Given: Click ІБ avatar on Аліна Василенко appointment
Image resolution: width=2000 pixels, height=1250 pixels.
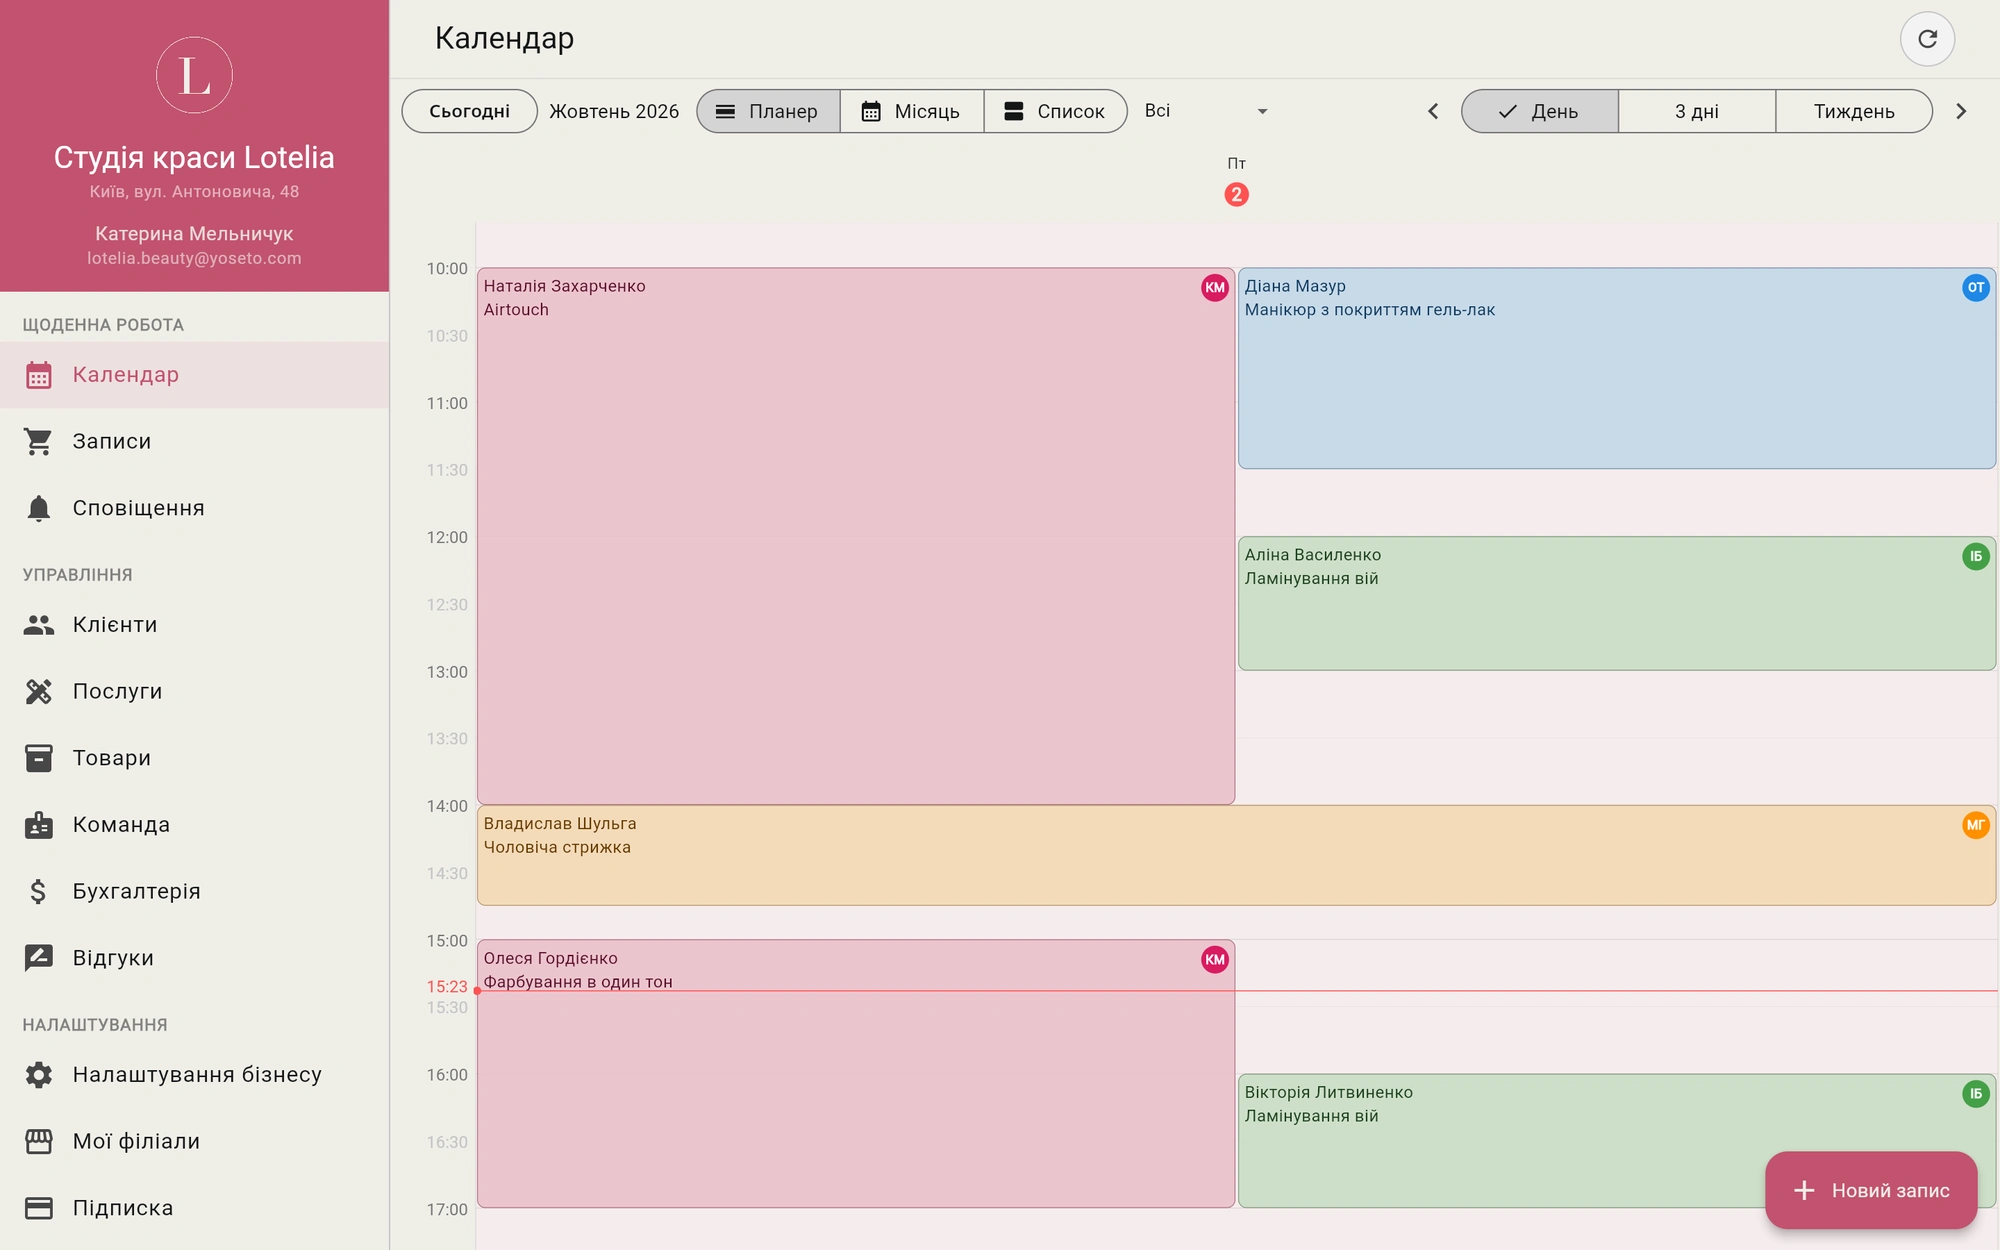Looking at the screenshot, I should click(1975, 556).
